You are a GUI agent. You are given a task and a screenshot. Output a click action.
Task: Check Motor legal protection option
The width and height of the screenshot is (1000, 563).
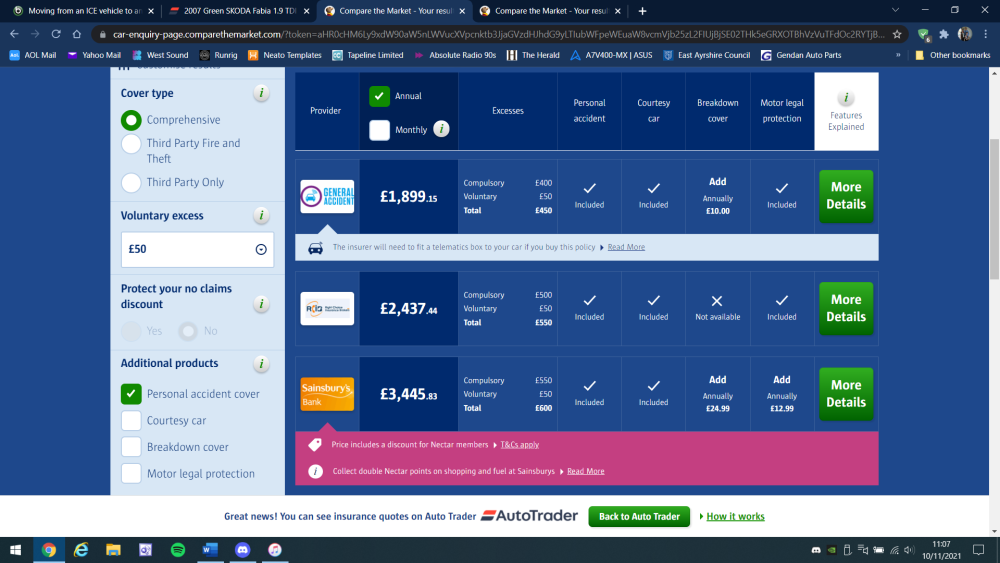(x=131, y=474)
